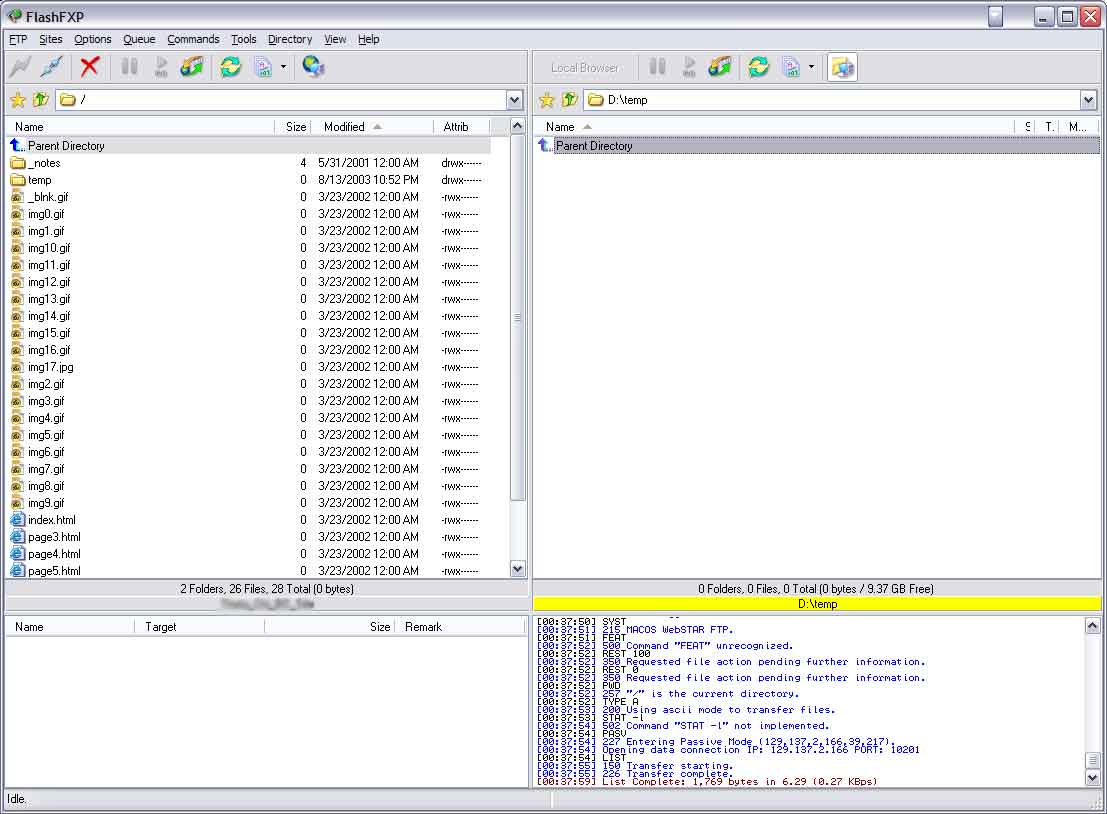Click the Size column header in remote list
The width and height of the screenshot is (1107, 814).
point(296,127)
